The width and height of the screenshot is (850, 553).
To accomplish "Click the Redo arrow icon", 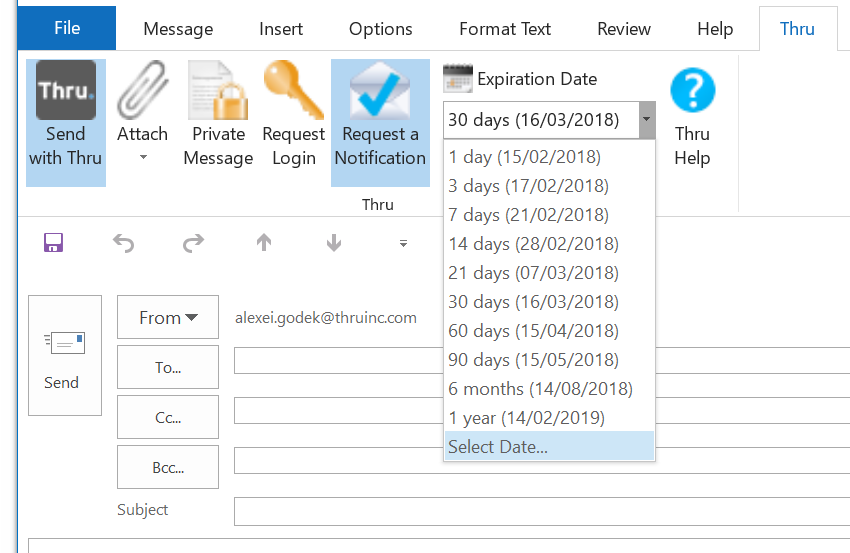I will (193, 243).
